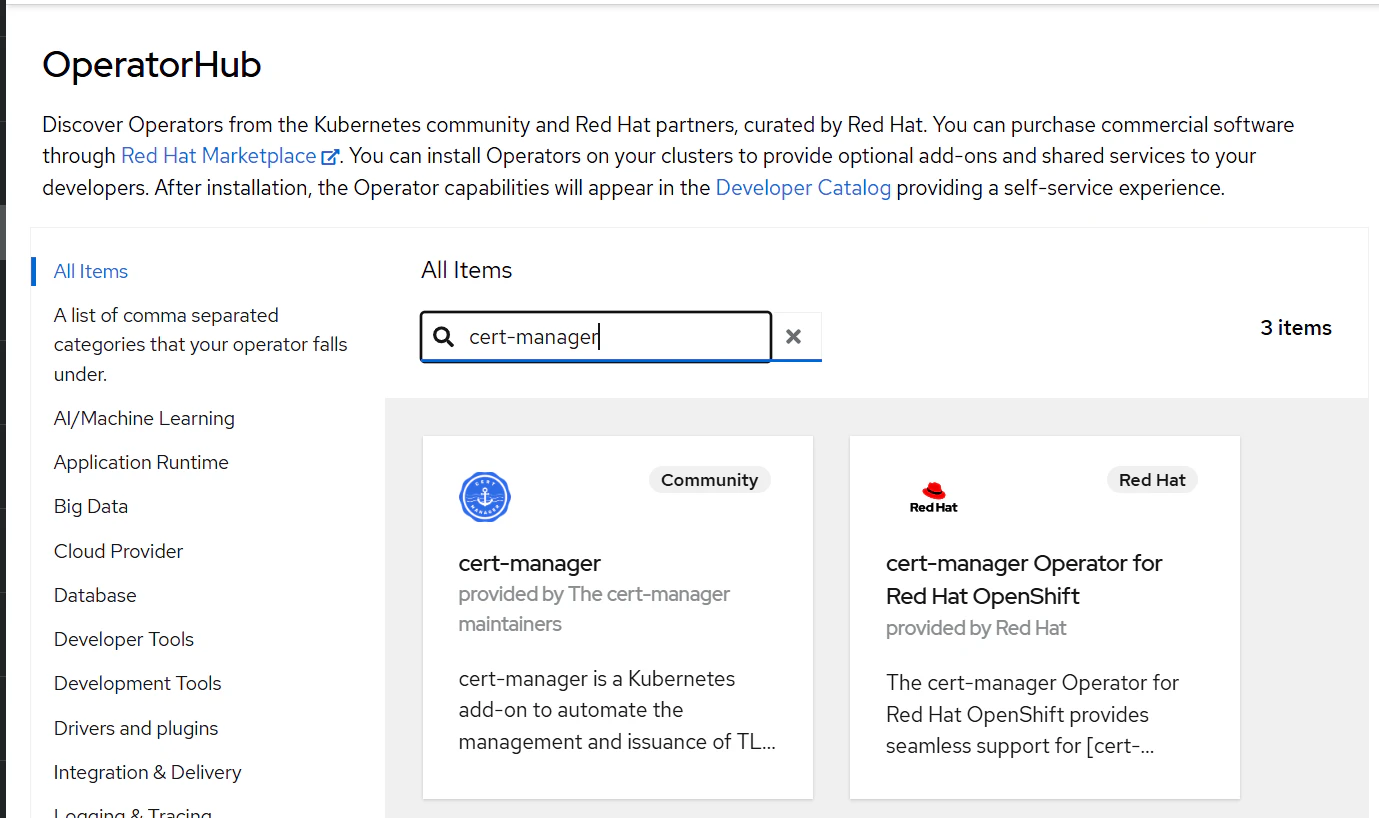Click the 'cert-manager is a Kubernetes add-on' description
The image size is (1379, 818).
(617, 710)
